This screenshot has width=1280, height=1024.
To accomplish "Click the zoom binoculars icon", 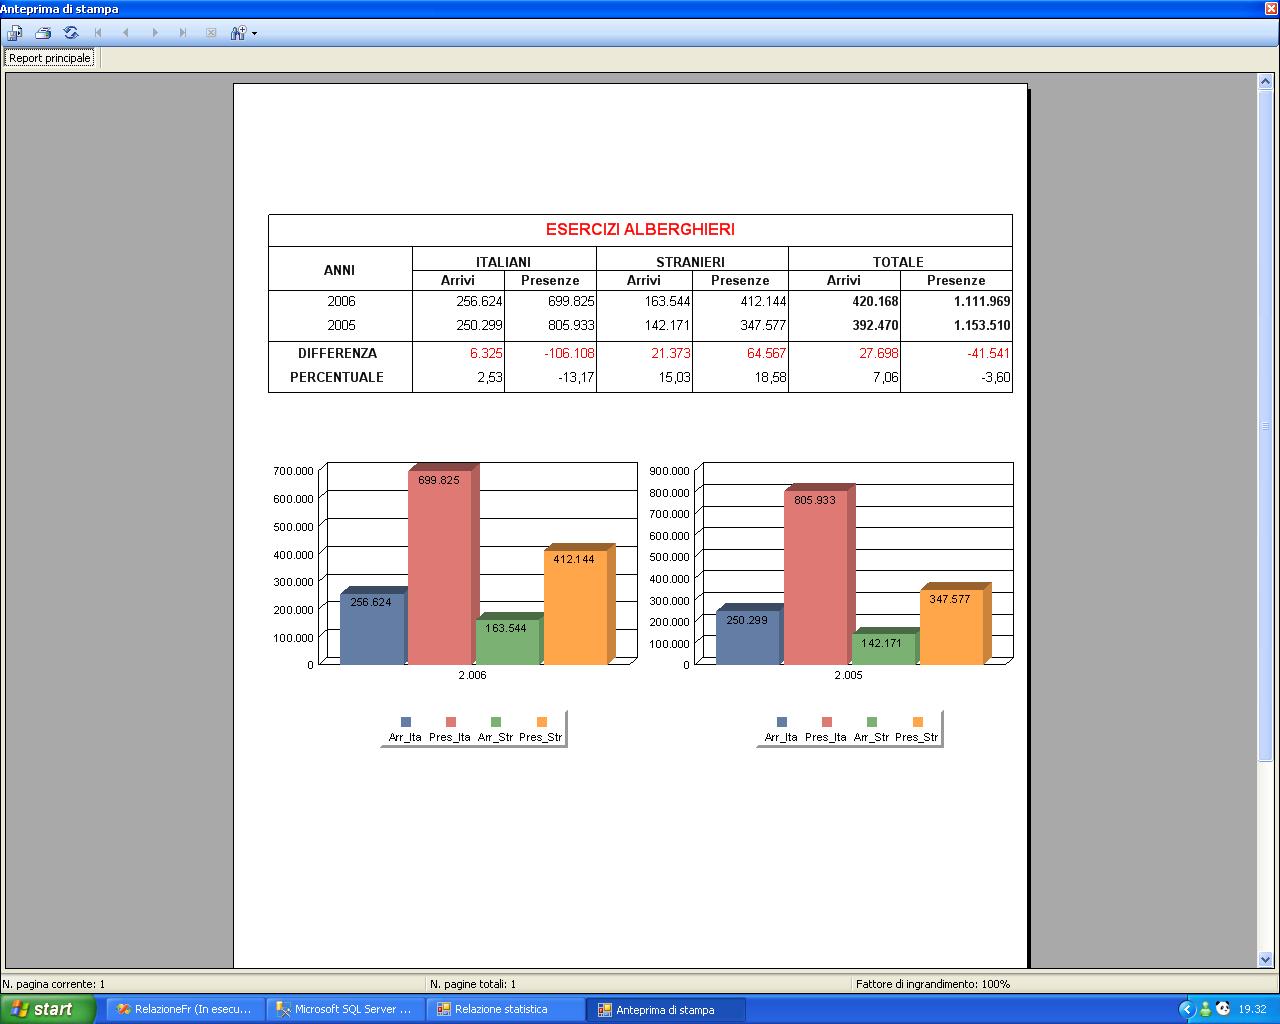I will [238, 33].
